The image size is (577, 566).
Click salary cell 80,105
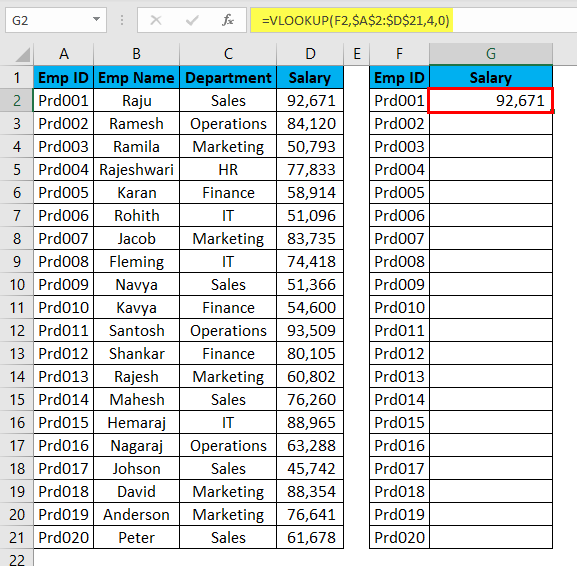click(310, 354)
